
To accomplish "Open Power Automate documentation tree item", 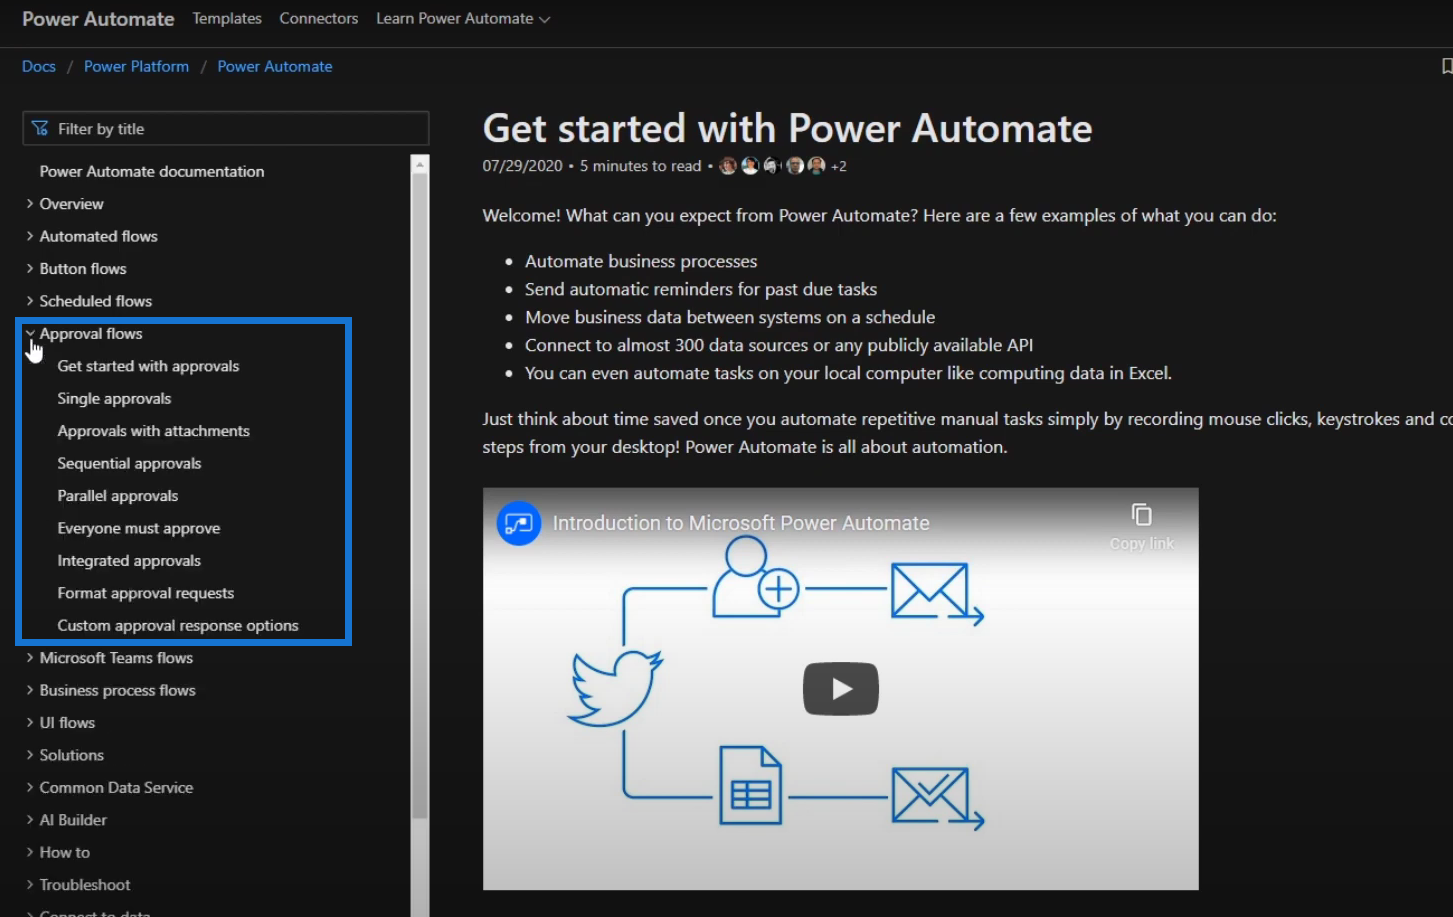I will pos(152,171).
